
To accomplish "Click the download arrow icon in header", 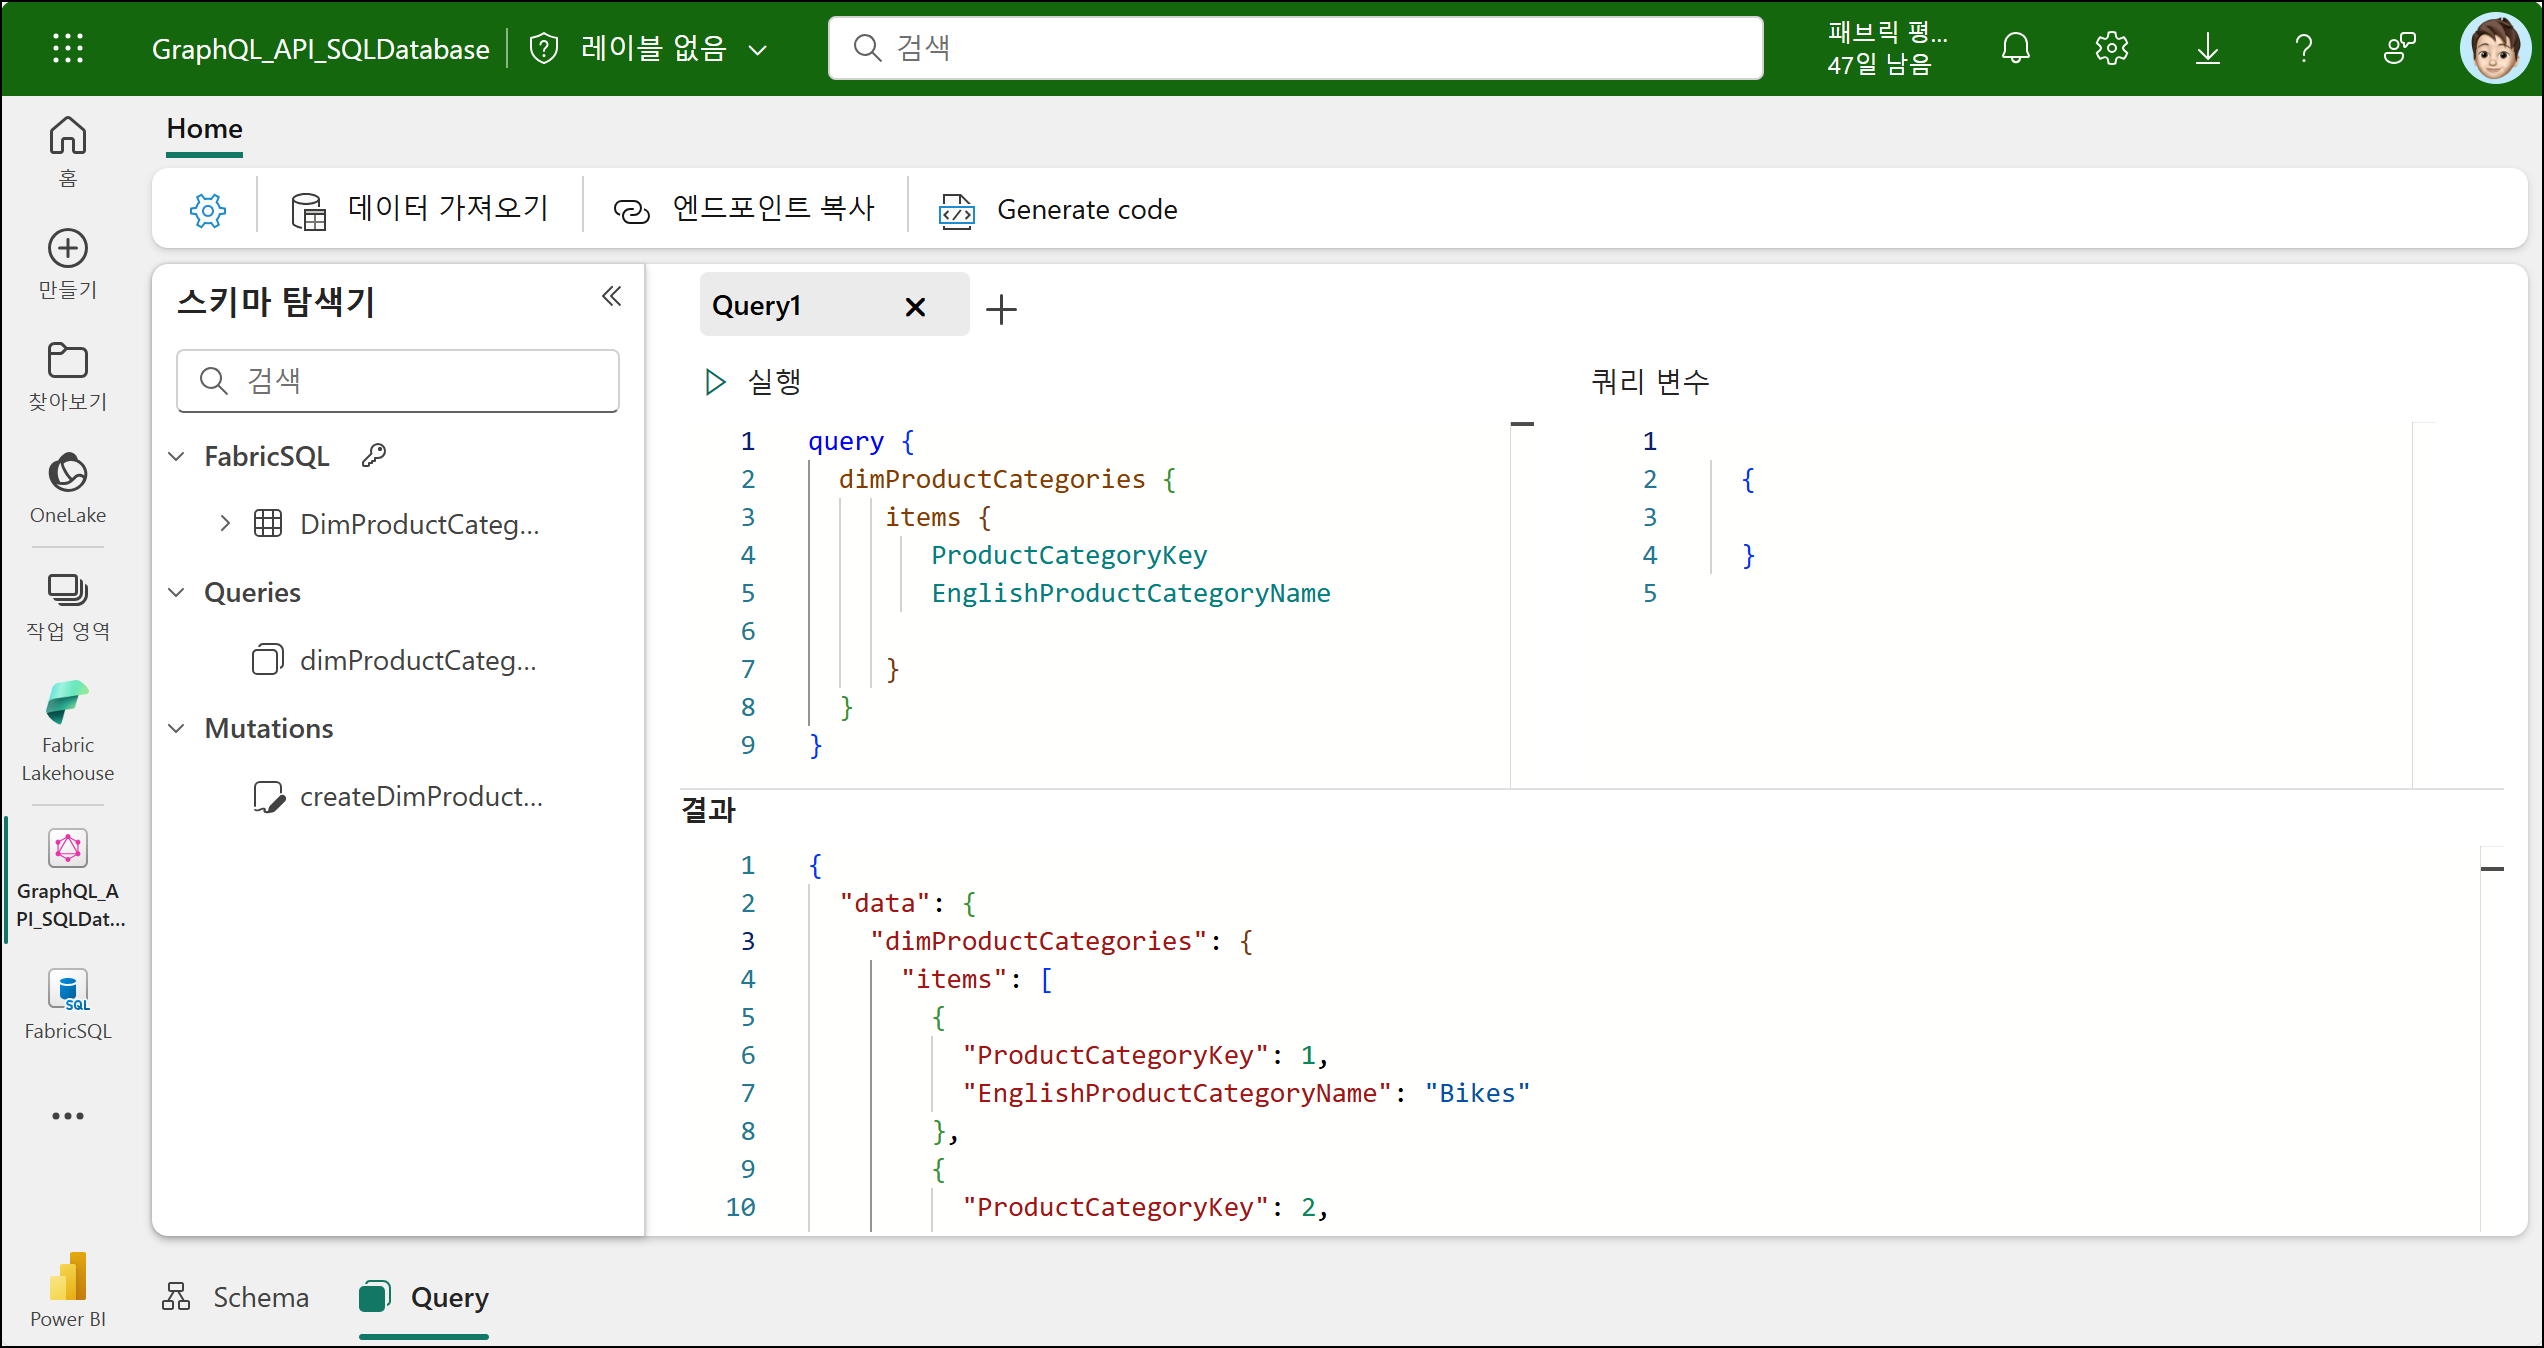I will pos(2207,48).
